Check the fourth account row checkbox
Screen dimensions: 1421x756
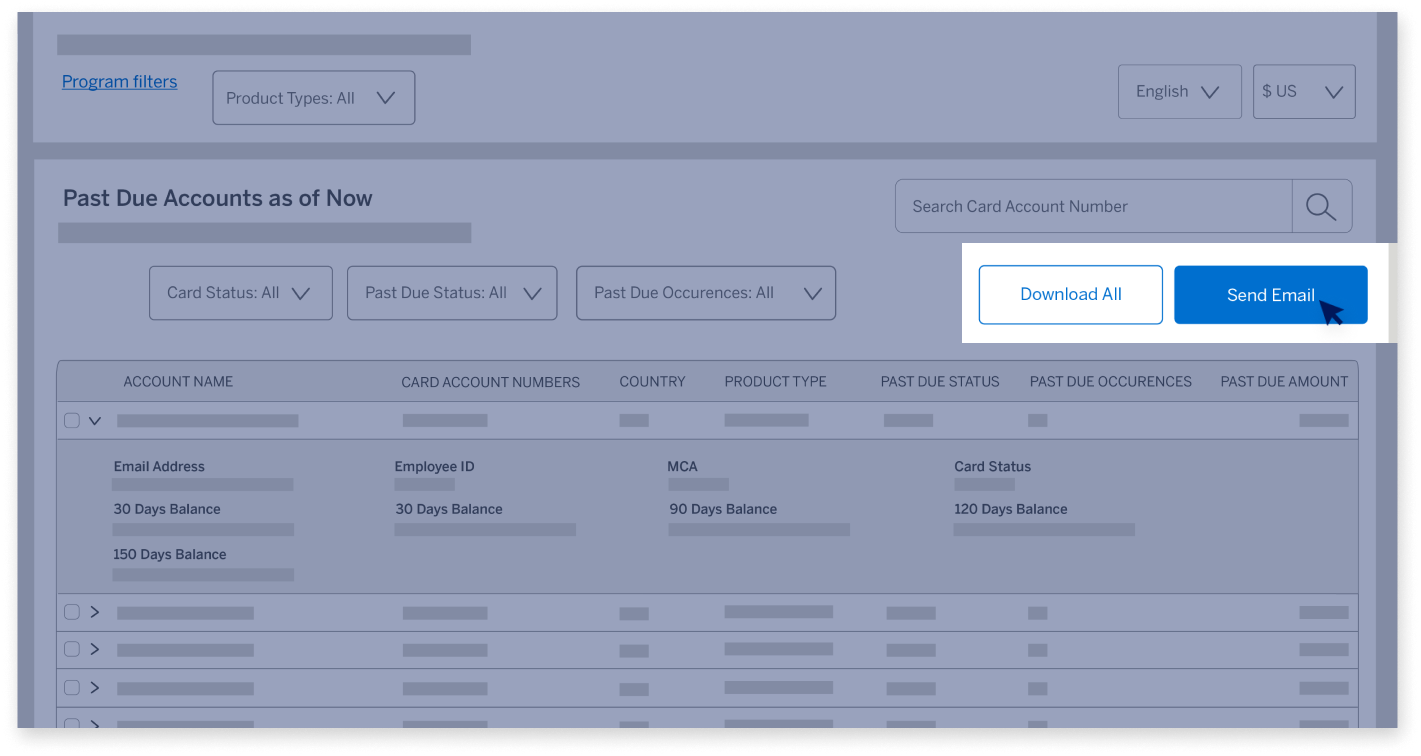pos(71,688)
